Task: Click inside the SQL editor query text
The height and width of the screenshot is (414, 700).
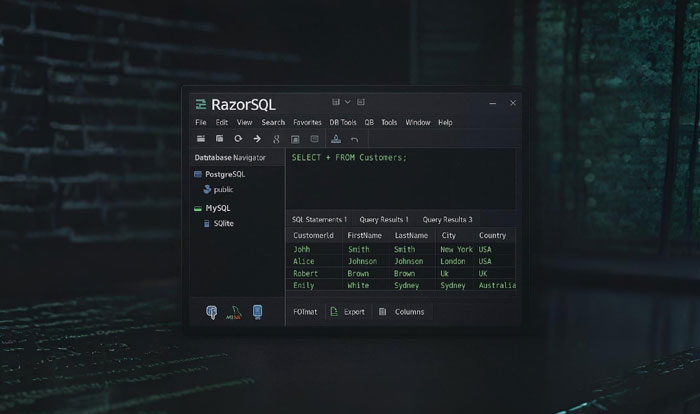Action: click(x=349, y=157)
